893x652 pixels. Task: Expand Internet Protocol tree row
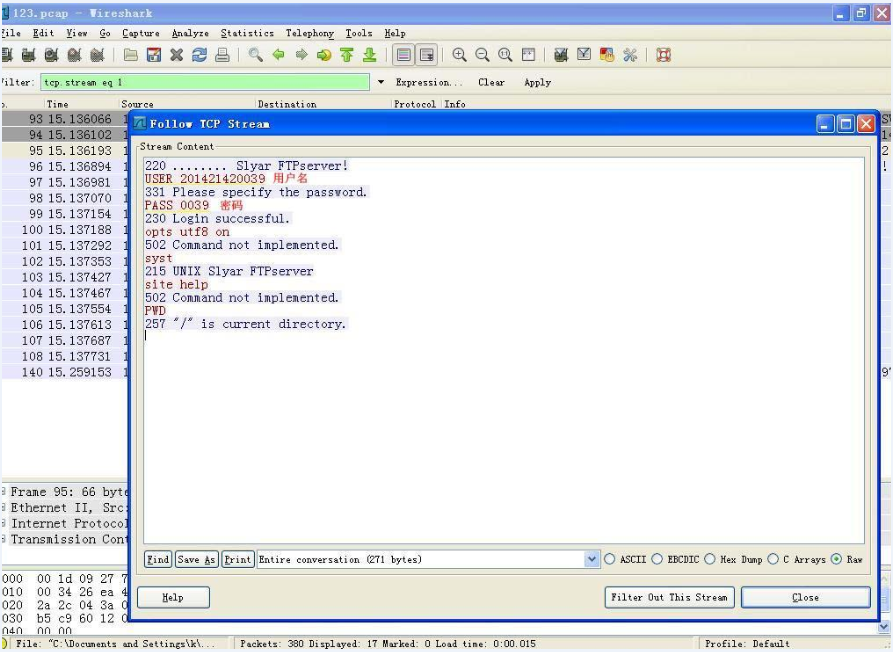(4, 523)
